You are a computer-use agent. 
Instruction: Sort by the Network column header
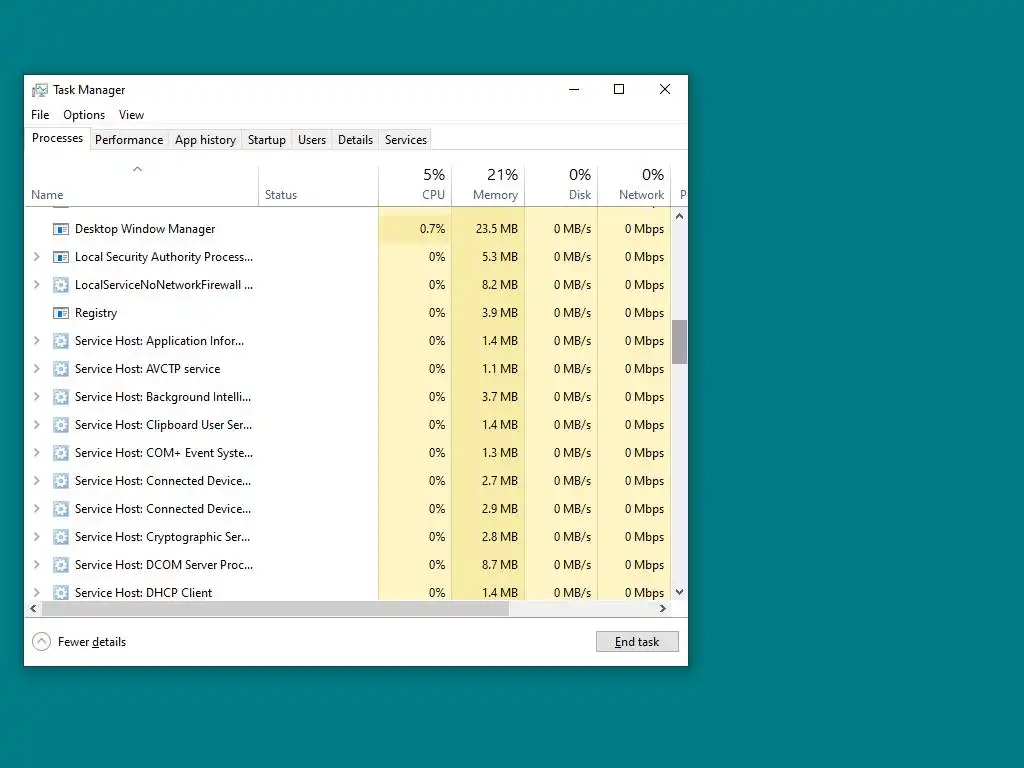tap(634, 186)
